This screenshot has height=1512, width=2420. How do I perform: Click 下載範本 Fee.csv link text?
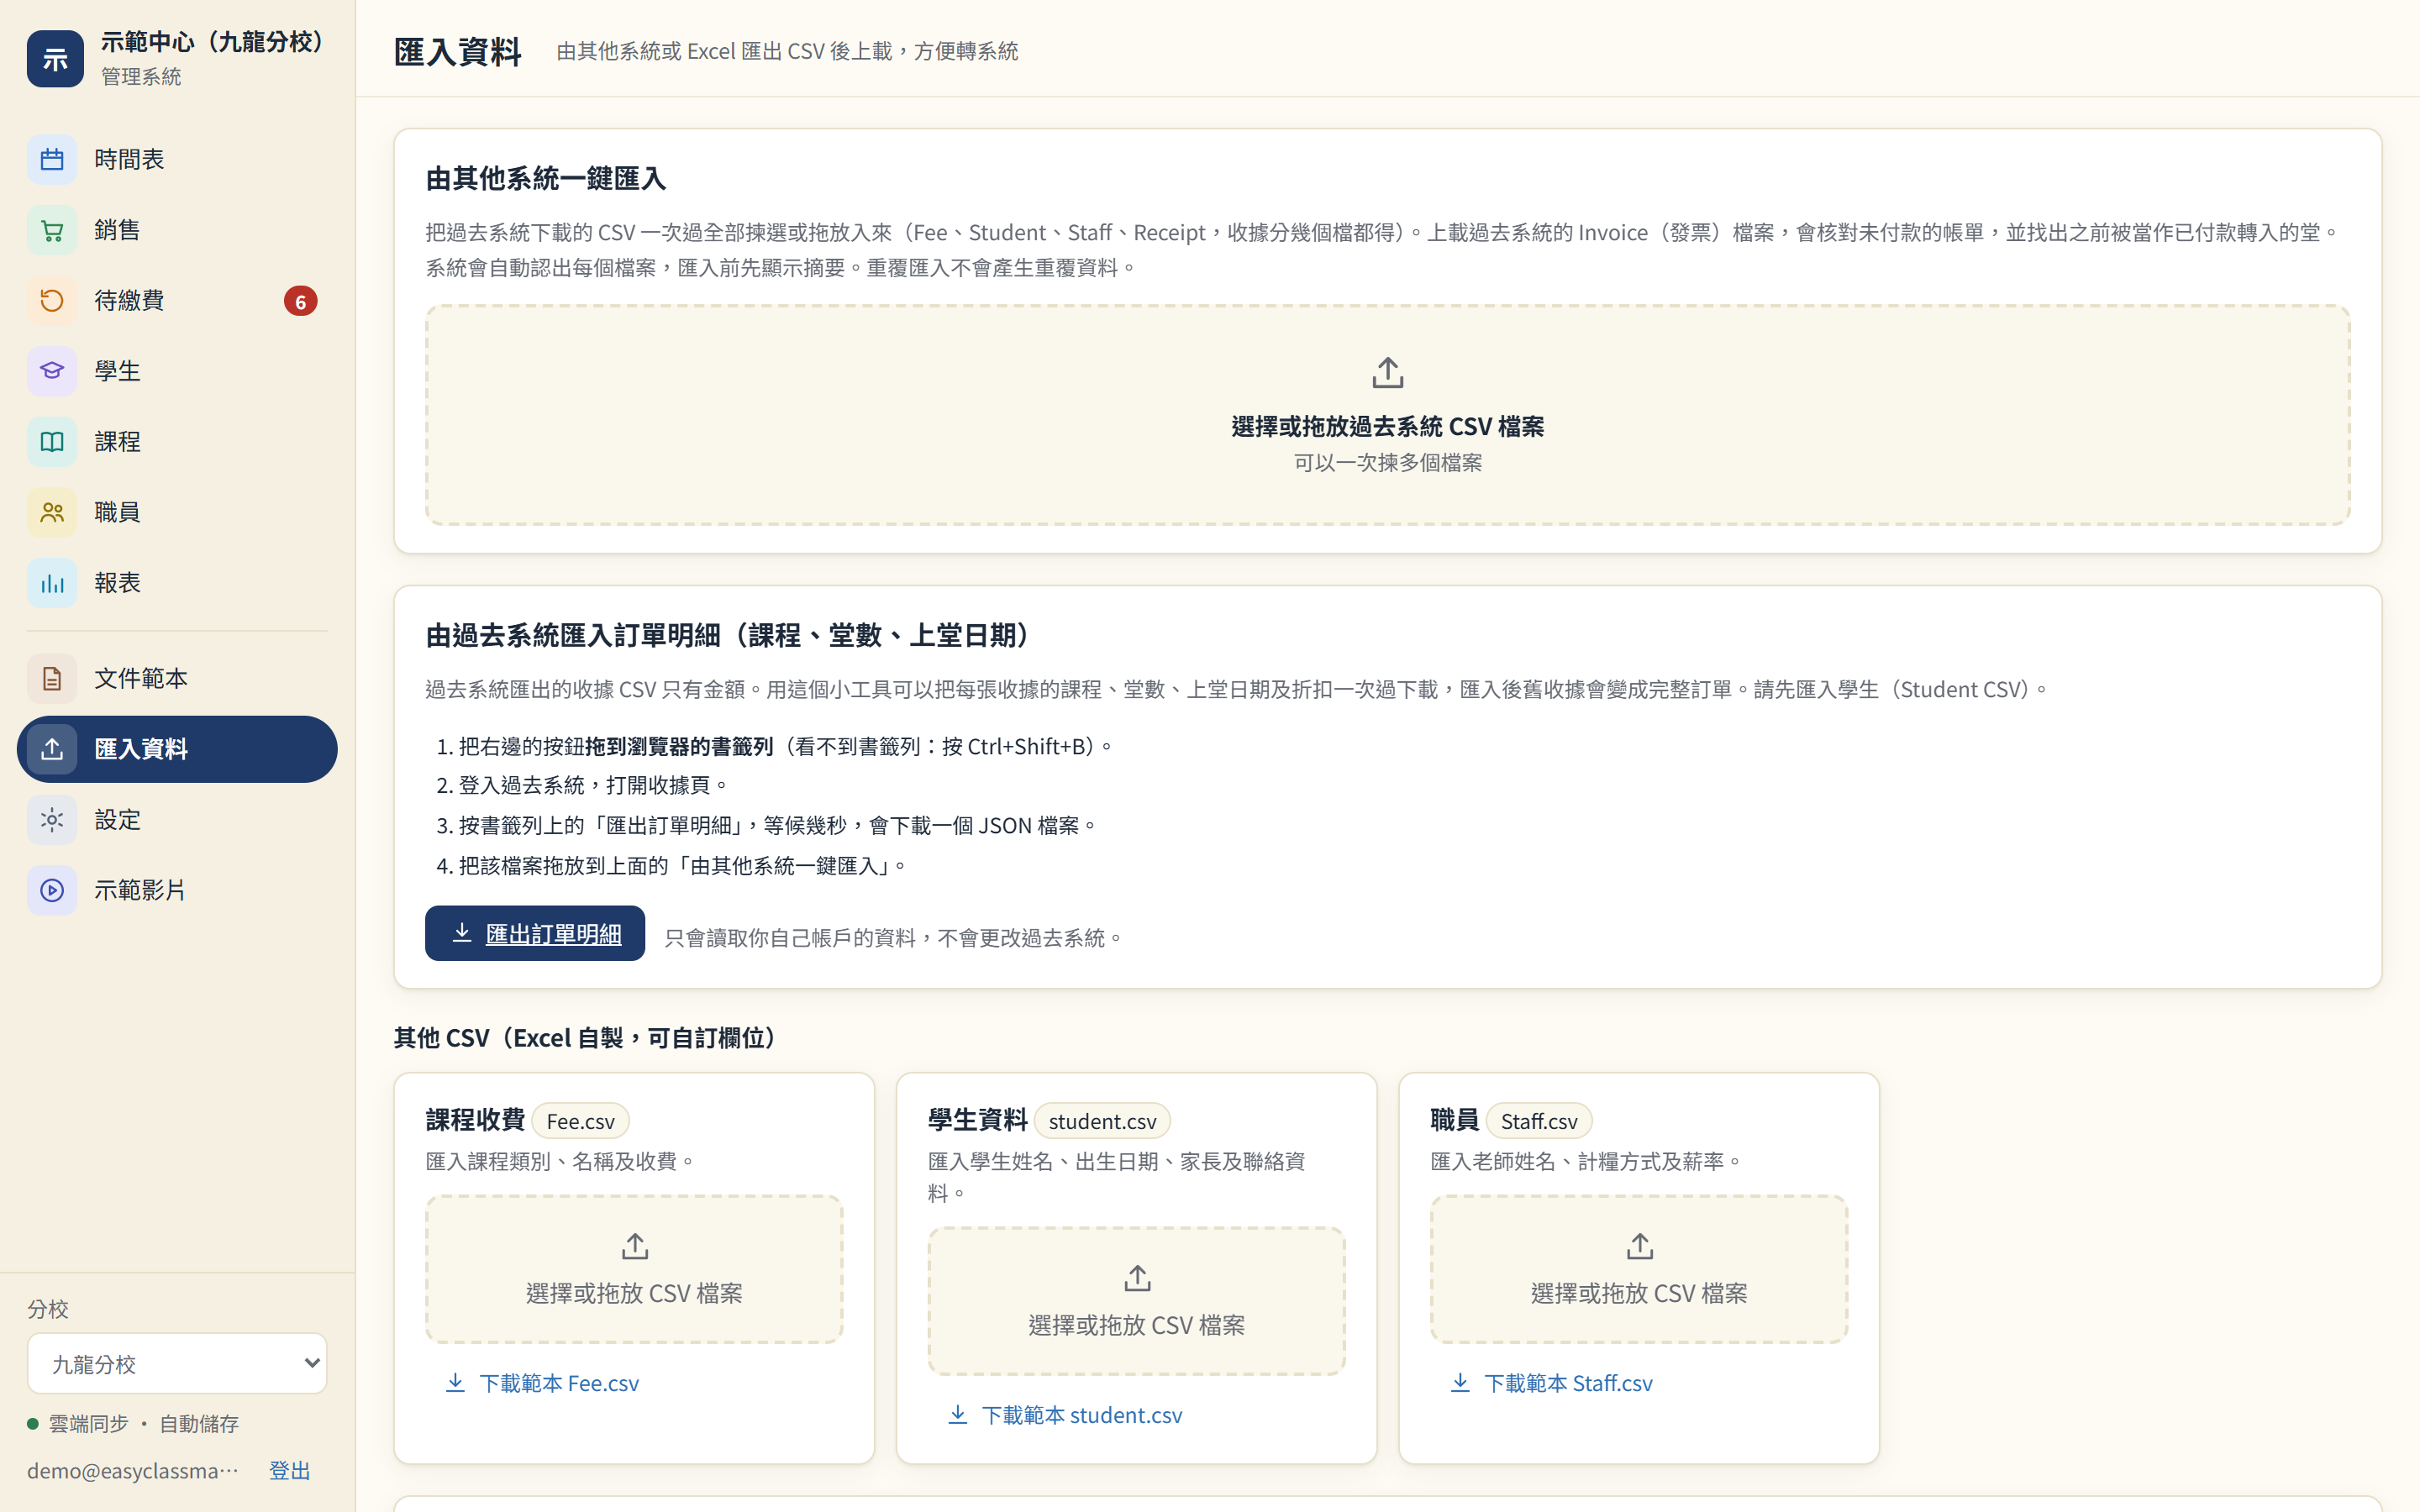coord(559,1382)
